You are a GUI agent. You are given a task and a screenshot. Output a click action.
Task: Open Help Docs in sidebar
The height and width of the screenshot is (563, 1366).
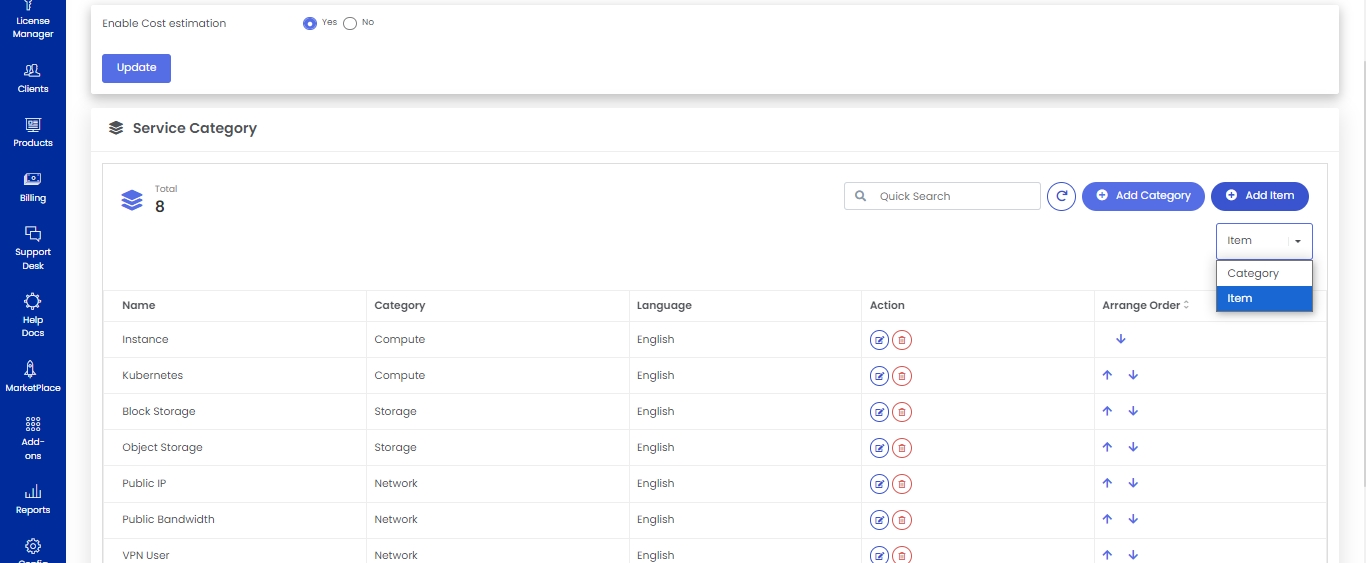pyautogui.click(x=33, y=315)
